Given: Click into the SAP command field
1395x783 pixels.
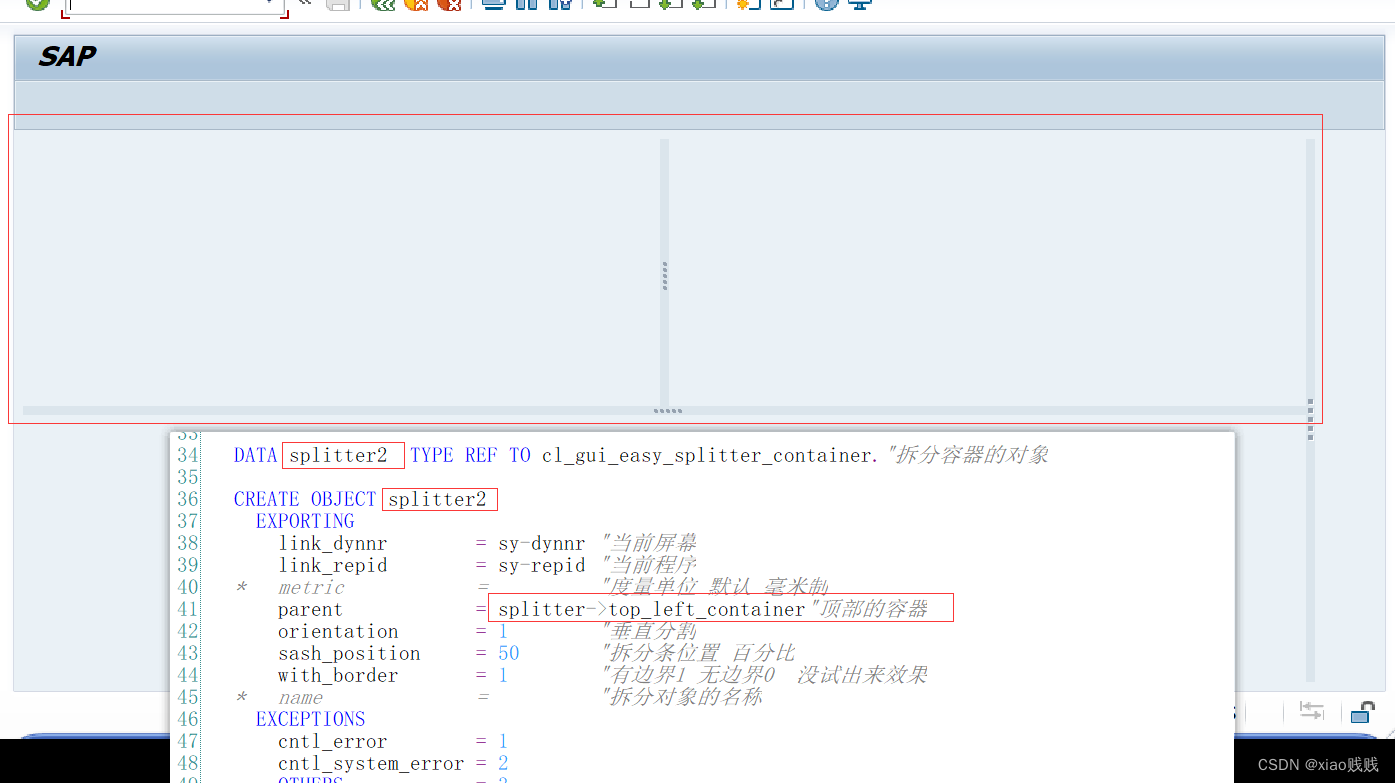Looking at the screenshot, I should [x=175, y=5].
